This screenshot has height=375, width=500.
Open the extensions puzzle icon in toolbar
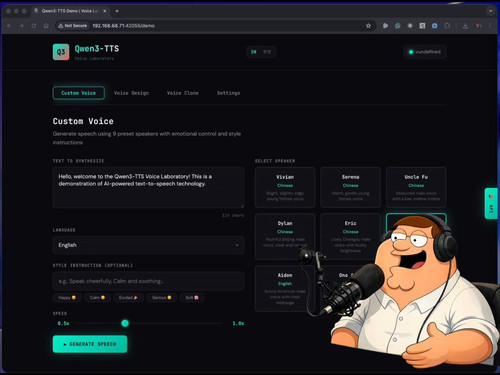click(x=447, y=26)
